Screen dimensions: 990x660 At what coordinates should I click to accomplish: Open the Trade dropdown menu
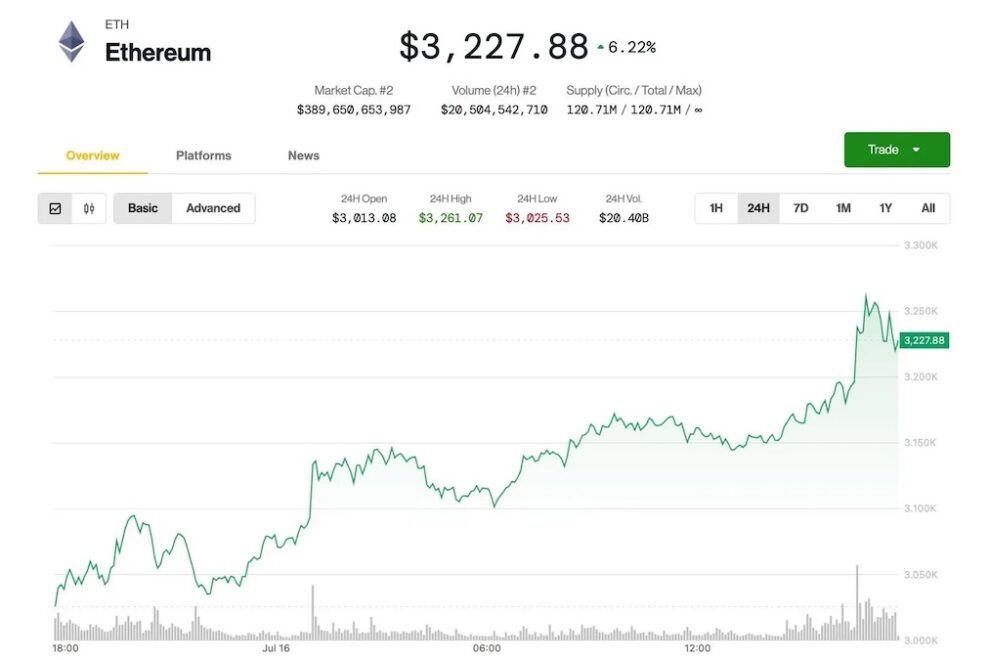click(x=883, y=150)
